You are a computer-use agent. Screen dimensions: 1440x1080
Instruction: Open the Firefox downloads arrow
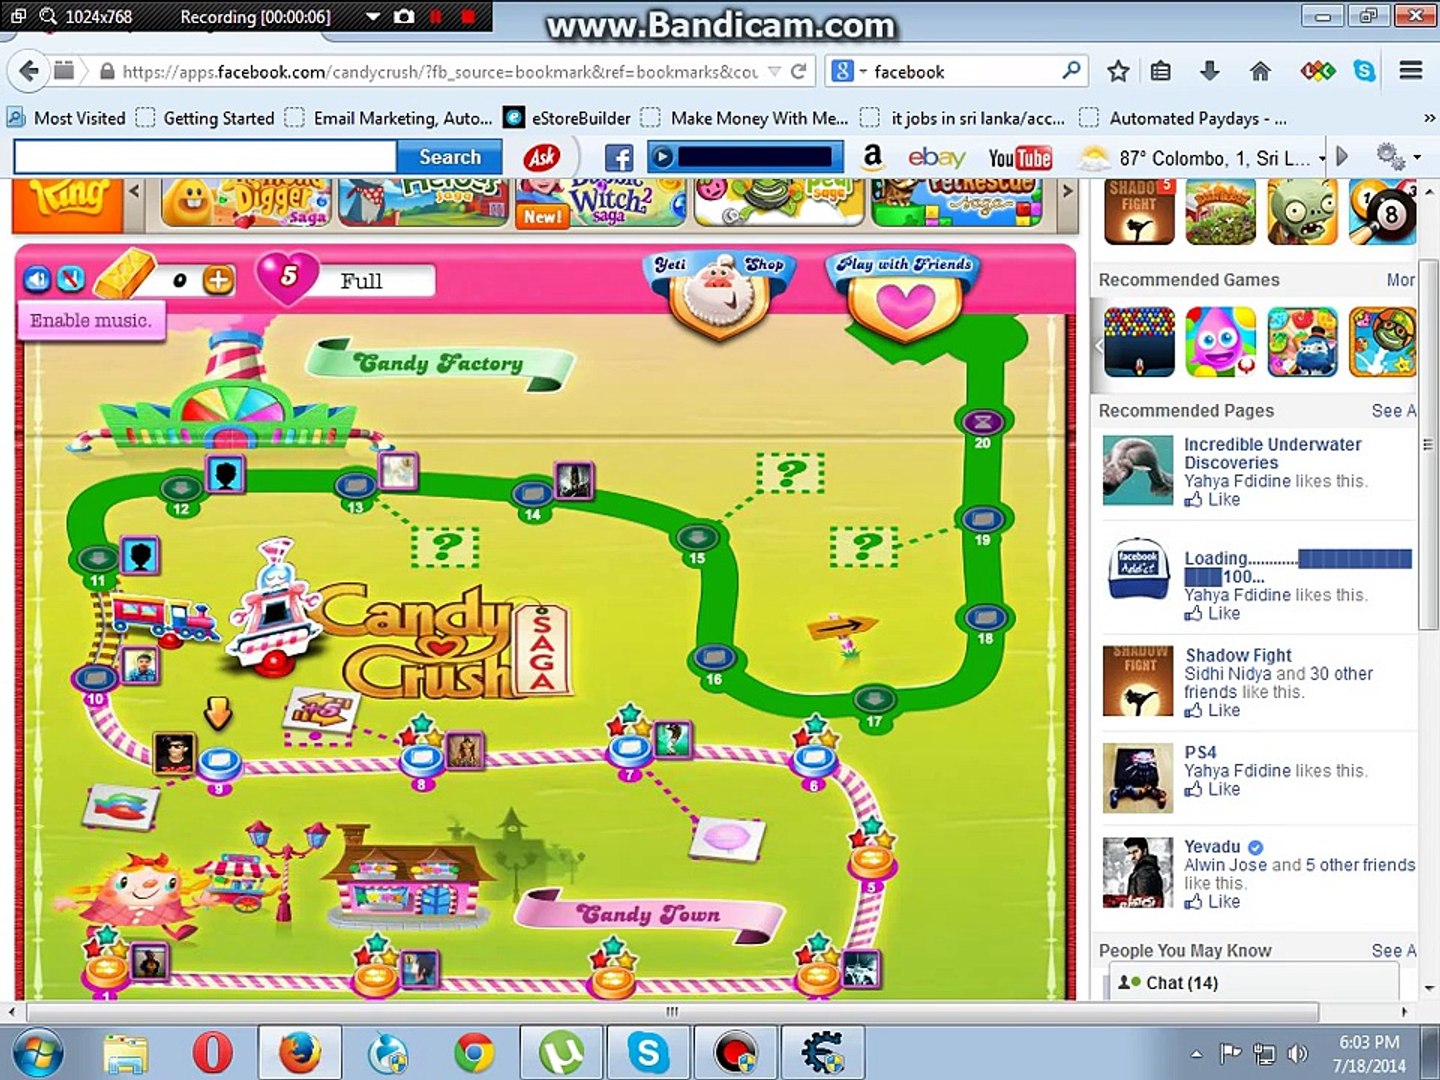pos(1209,71)
